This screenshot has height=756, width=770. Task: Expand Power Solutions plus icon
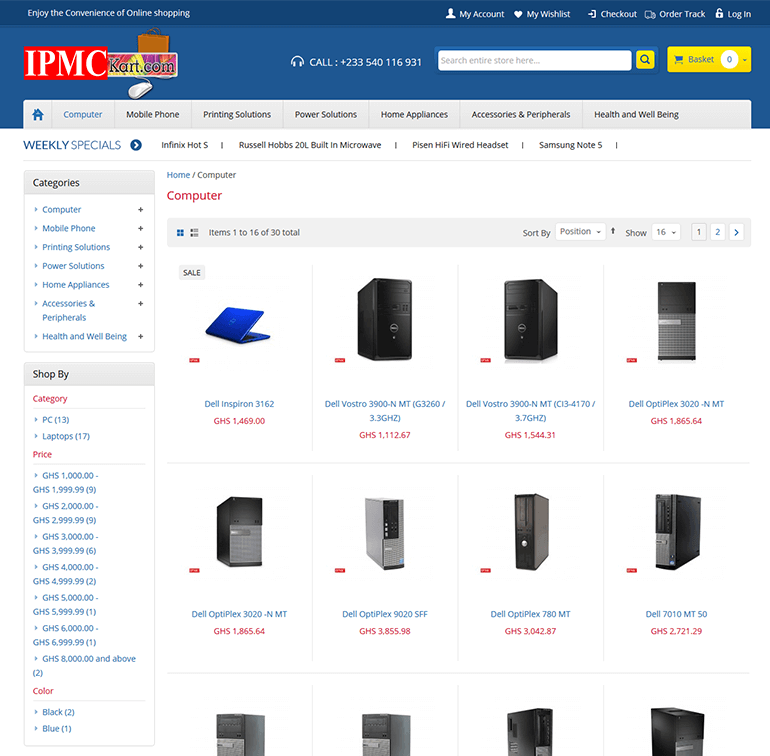point(140,266)
